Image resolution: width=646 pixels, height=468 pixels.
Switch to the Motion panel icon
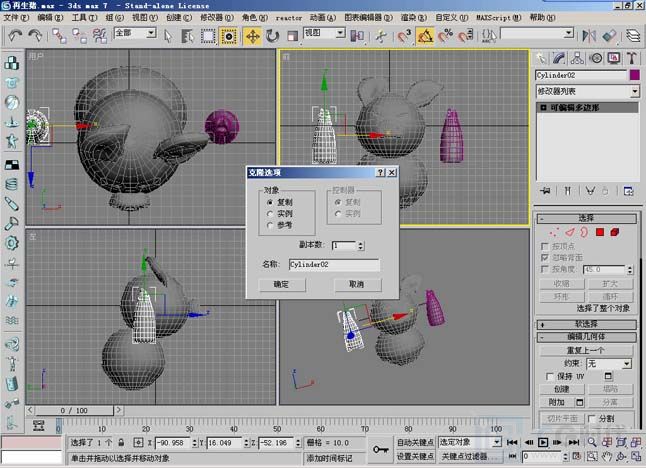(596, 58)
